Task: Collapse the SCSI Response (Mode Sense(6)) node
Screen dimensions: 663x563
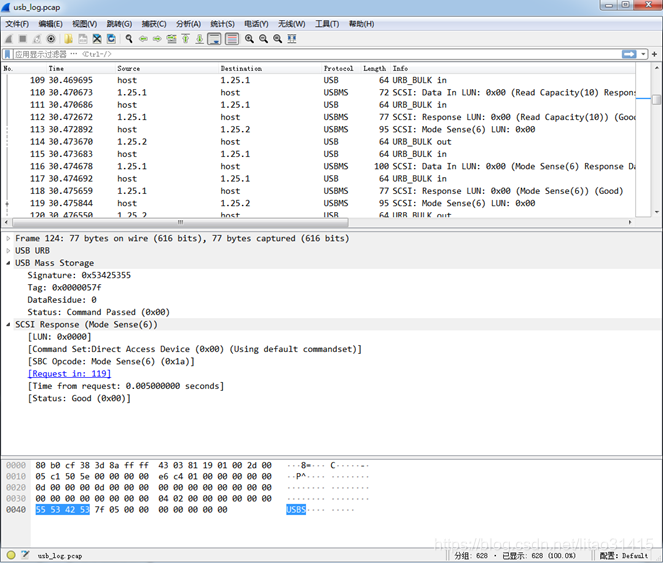Action: 8,325
